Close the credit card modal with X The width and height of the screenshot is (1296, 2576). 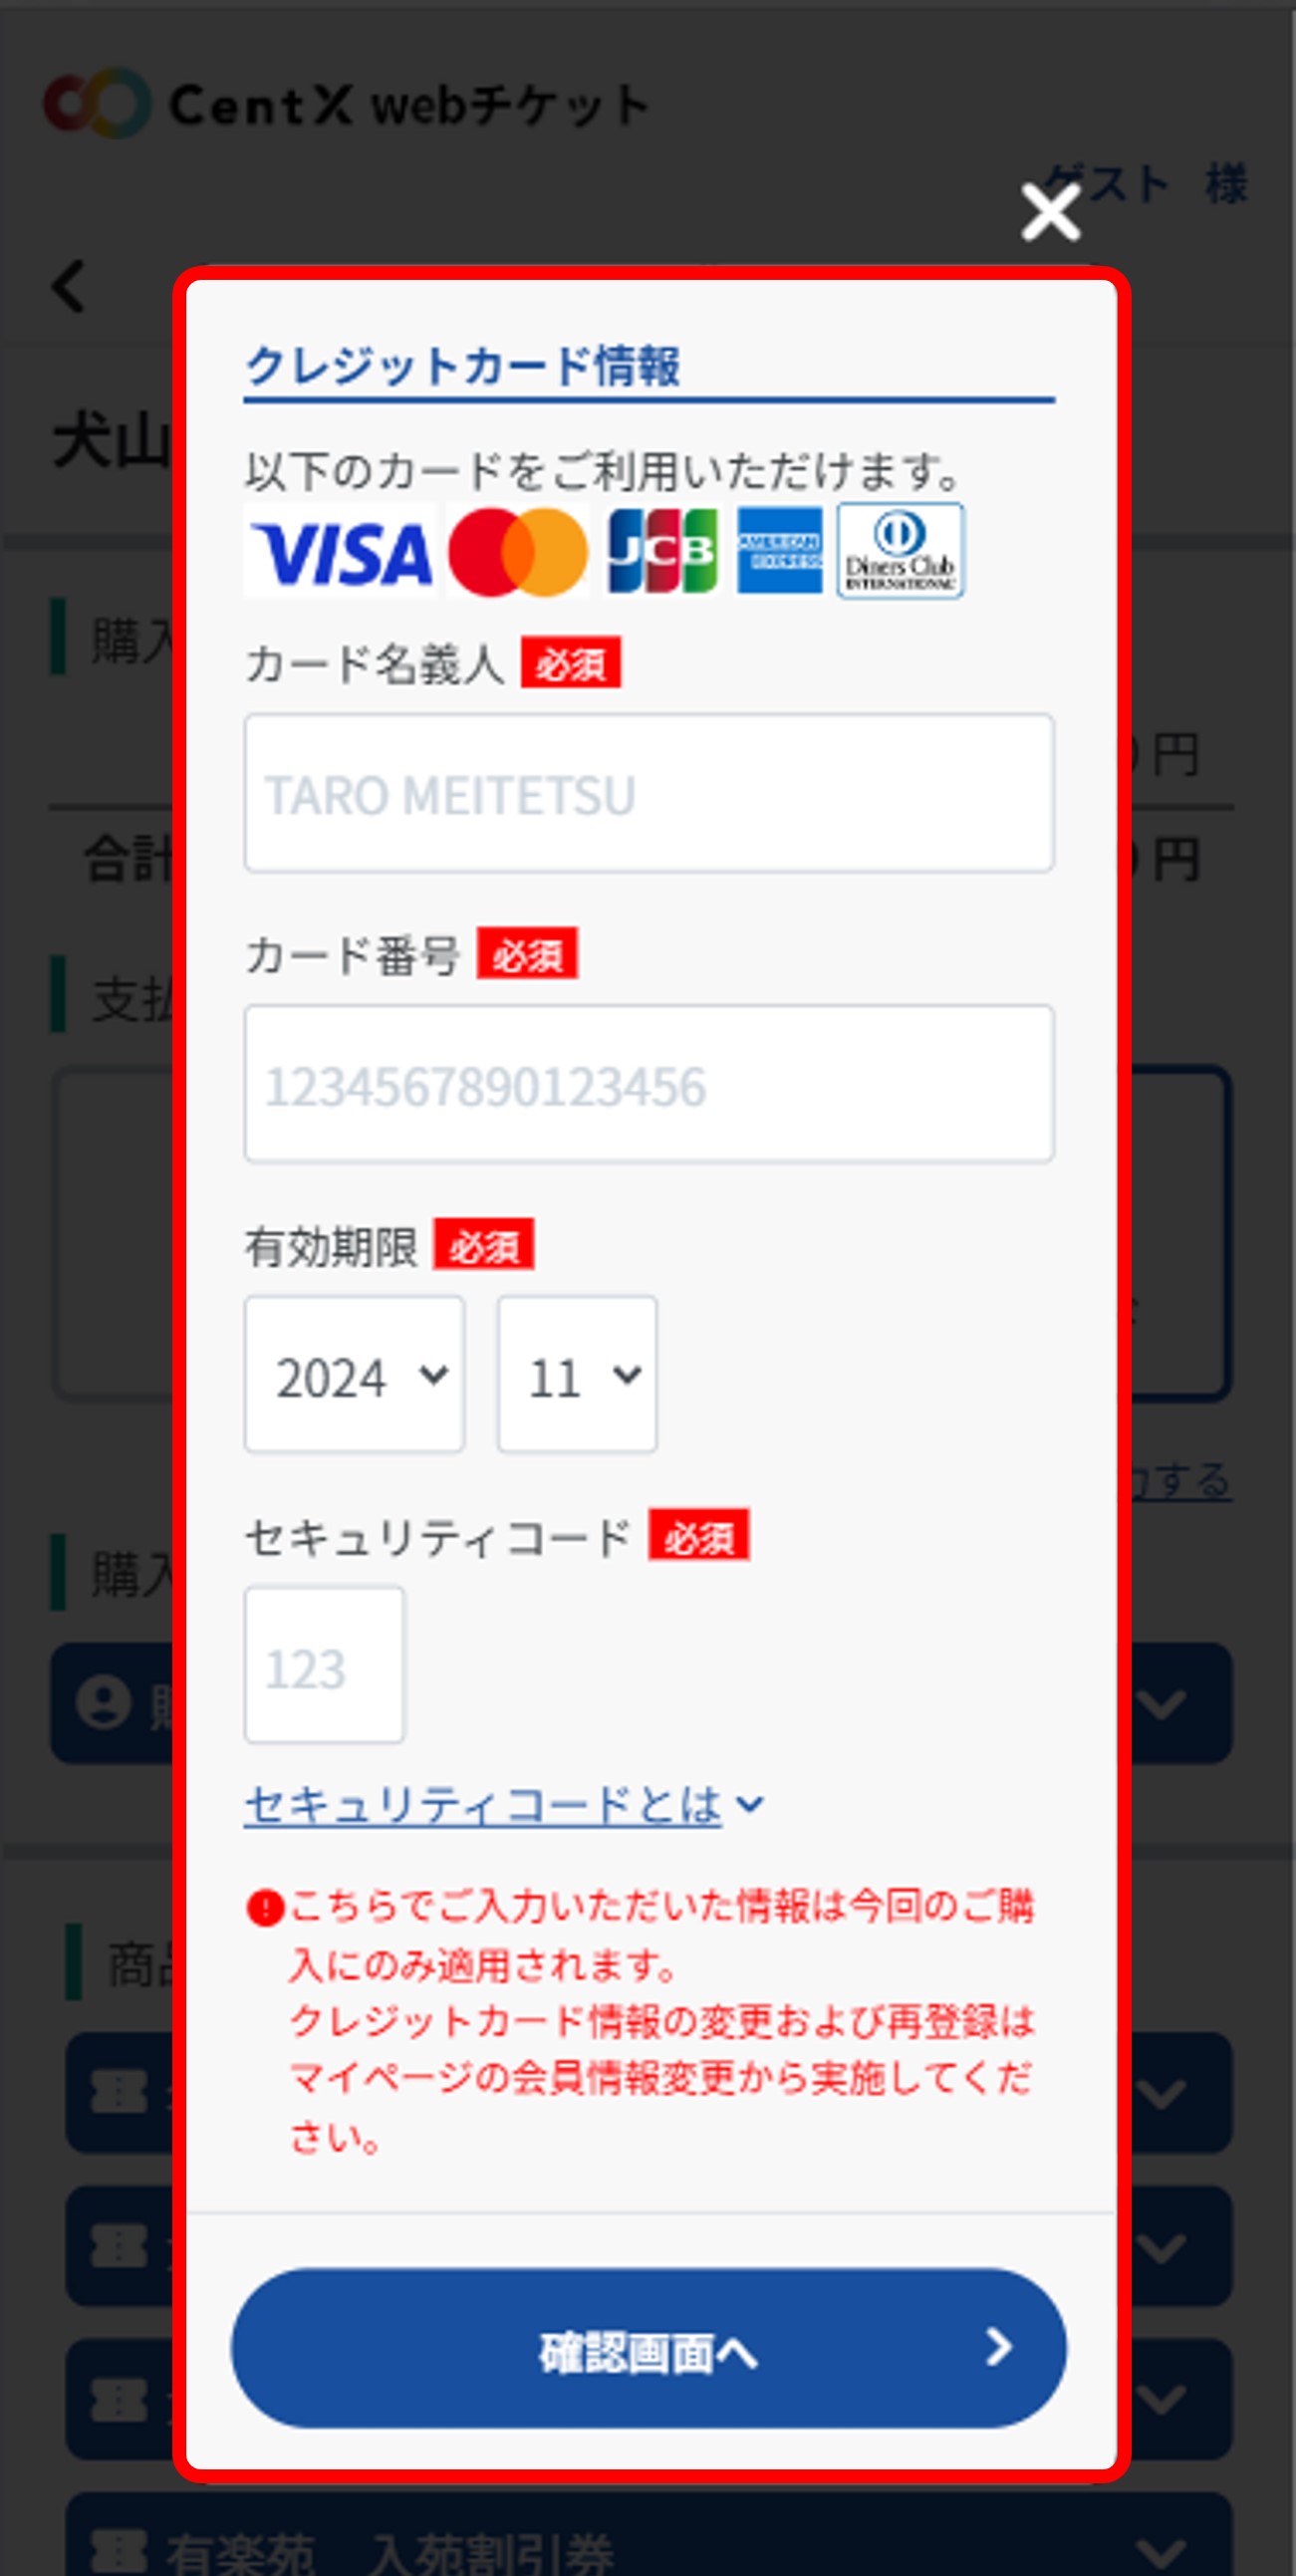(x=1050, y=212)
